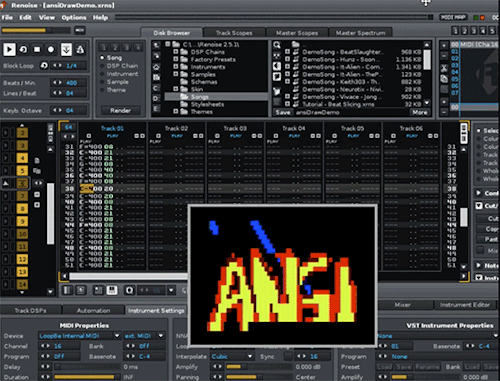Expand the Factory Presets folder
This screenshot has width=500, height=381.
(176, 59)
